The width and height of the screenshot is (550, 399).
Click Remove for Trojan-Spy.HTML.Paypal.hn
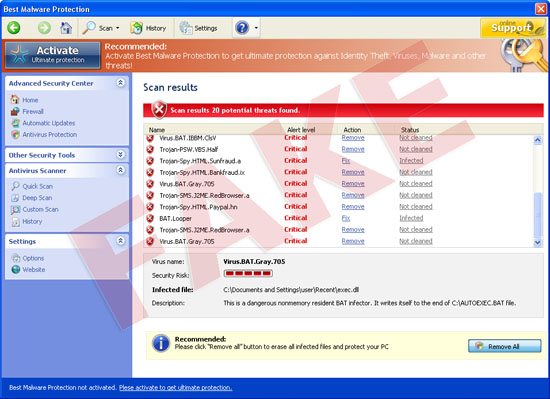click(353, 207)
